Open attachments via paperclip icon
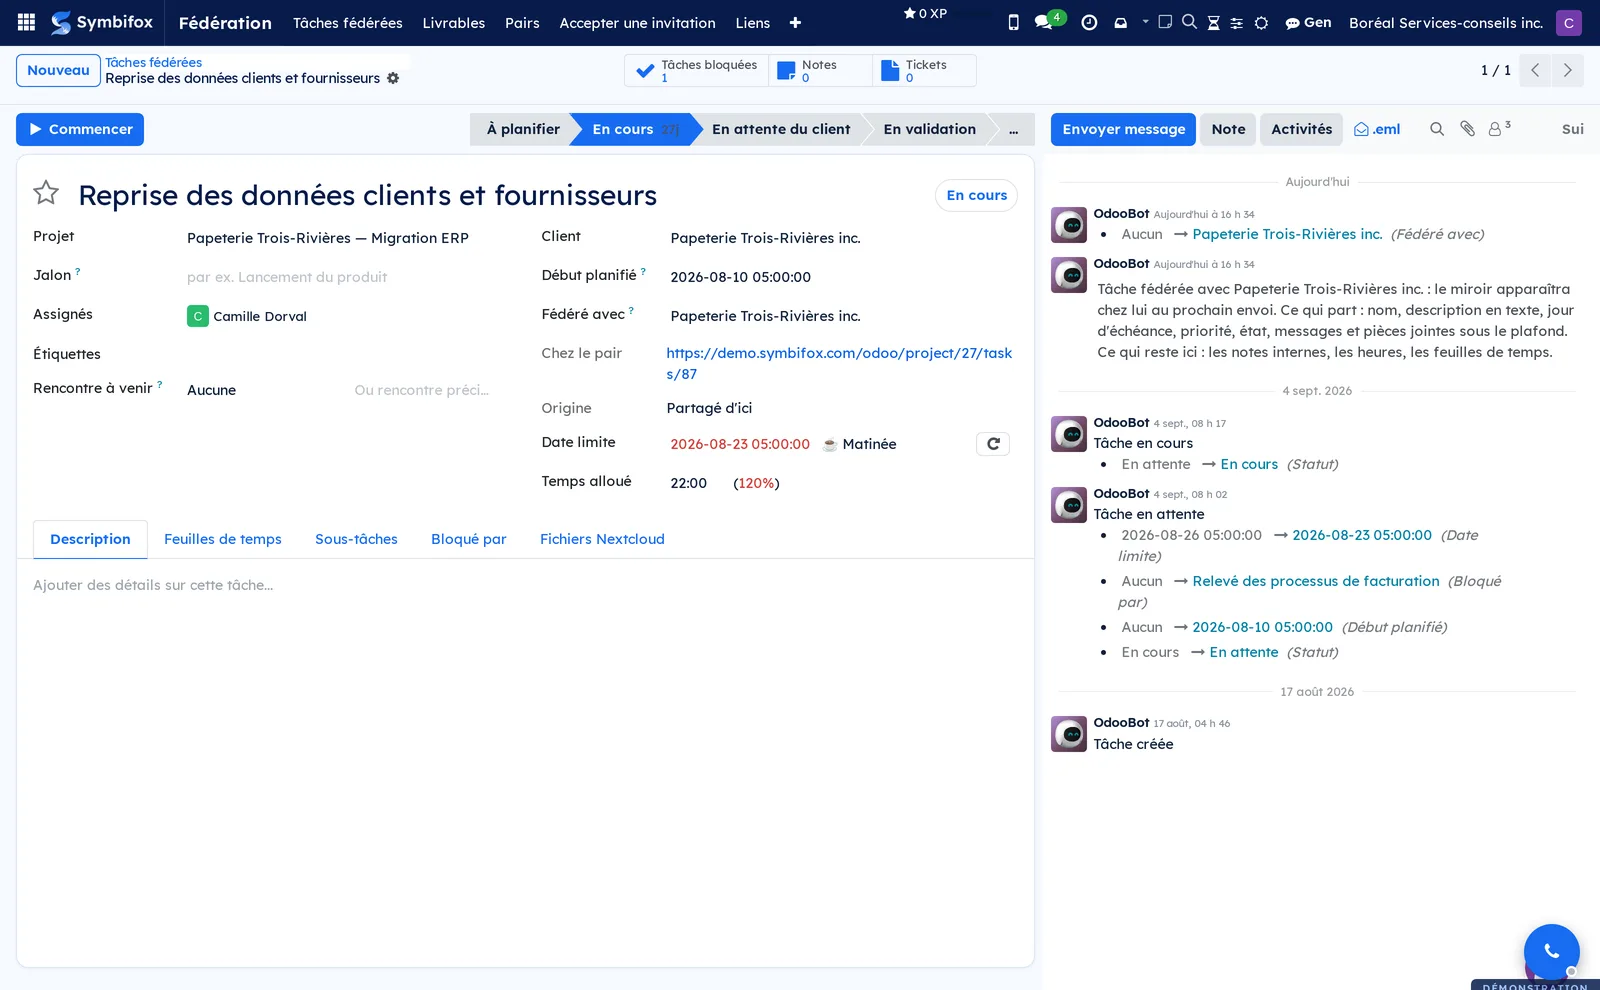1600x990 pixels. pyautogui.click(x=1467, y=129)
